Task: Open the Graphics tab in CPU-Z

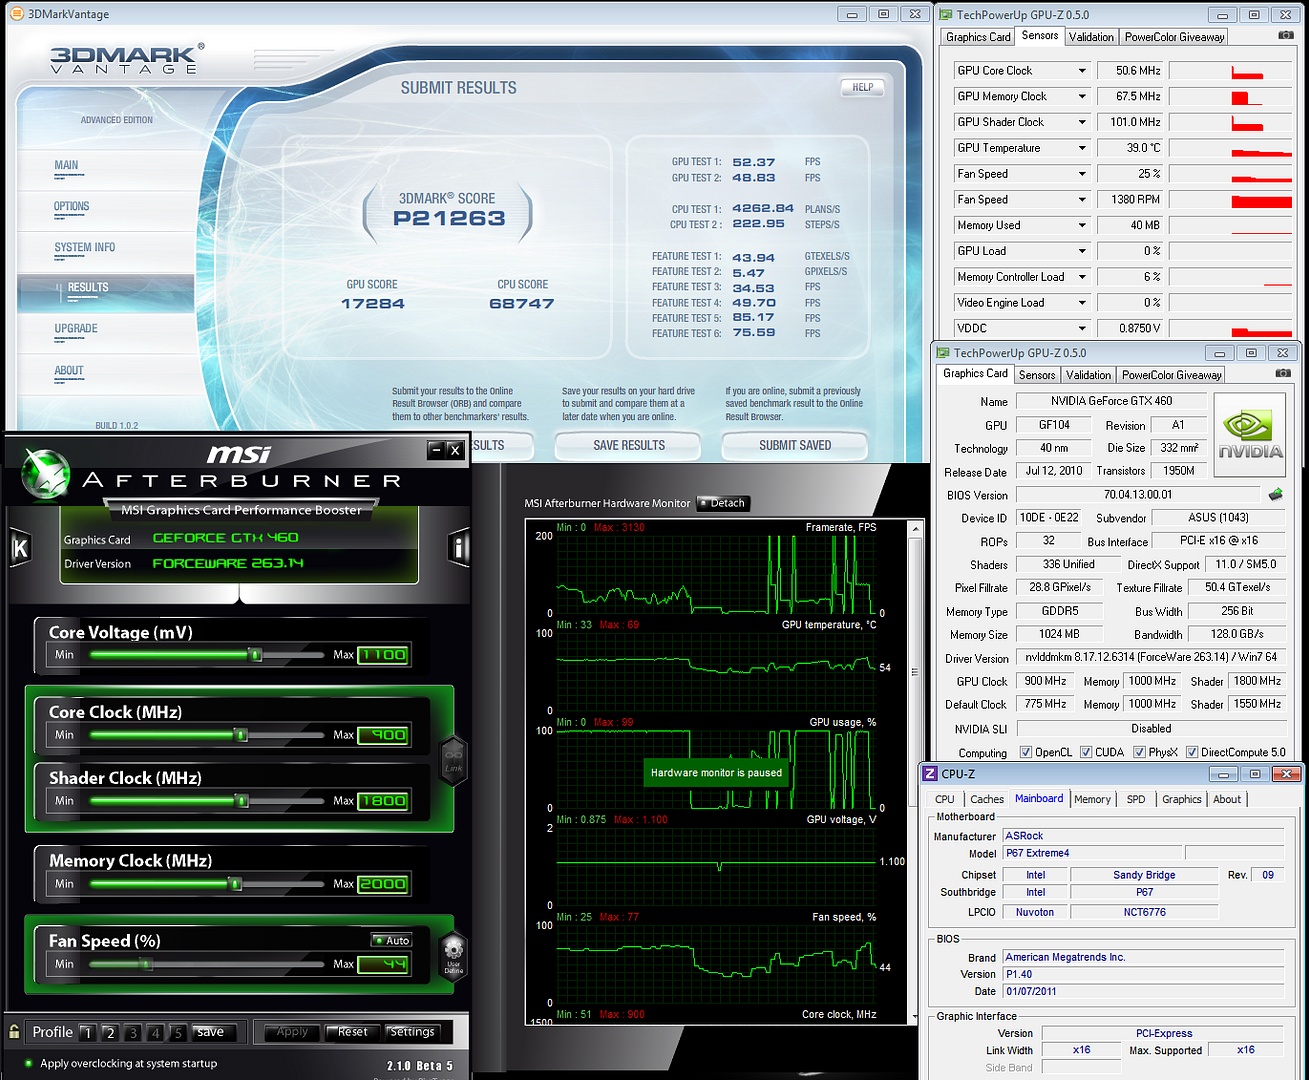Action: coord(1182,799)
